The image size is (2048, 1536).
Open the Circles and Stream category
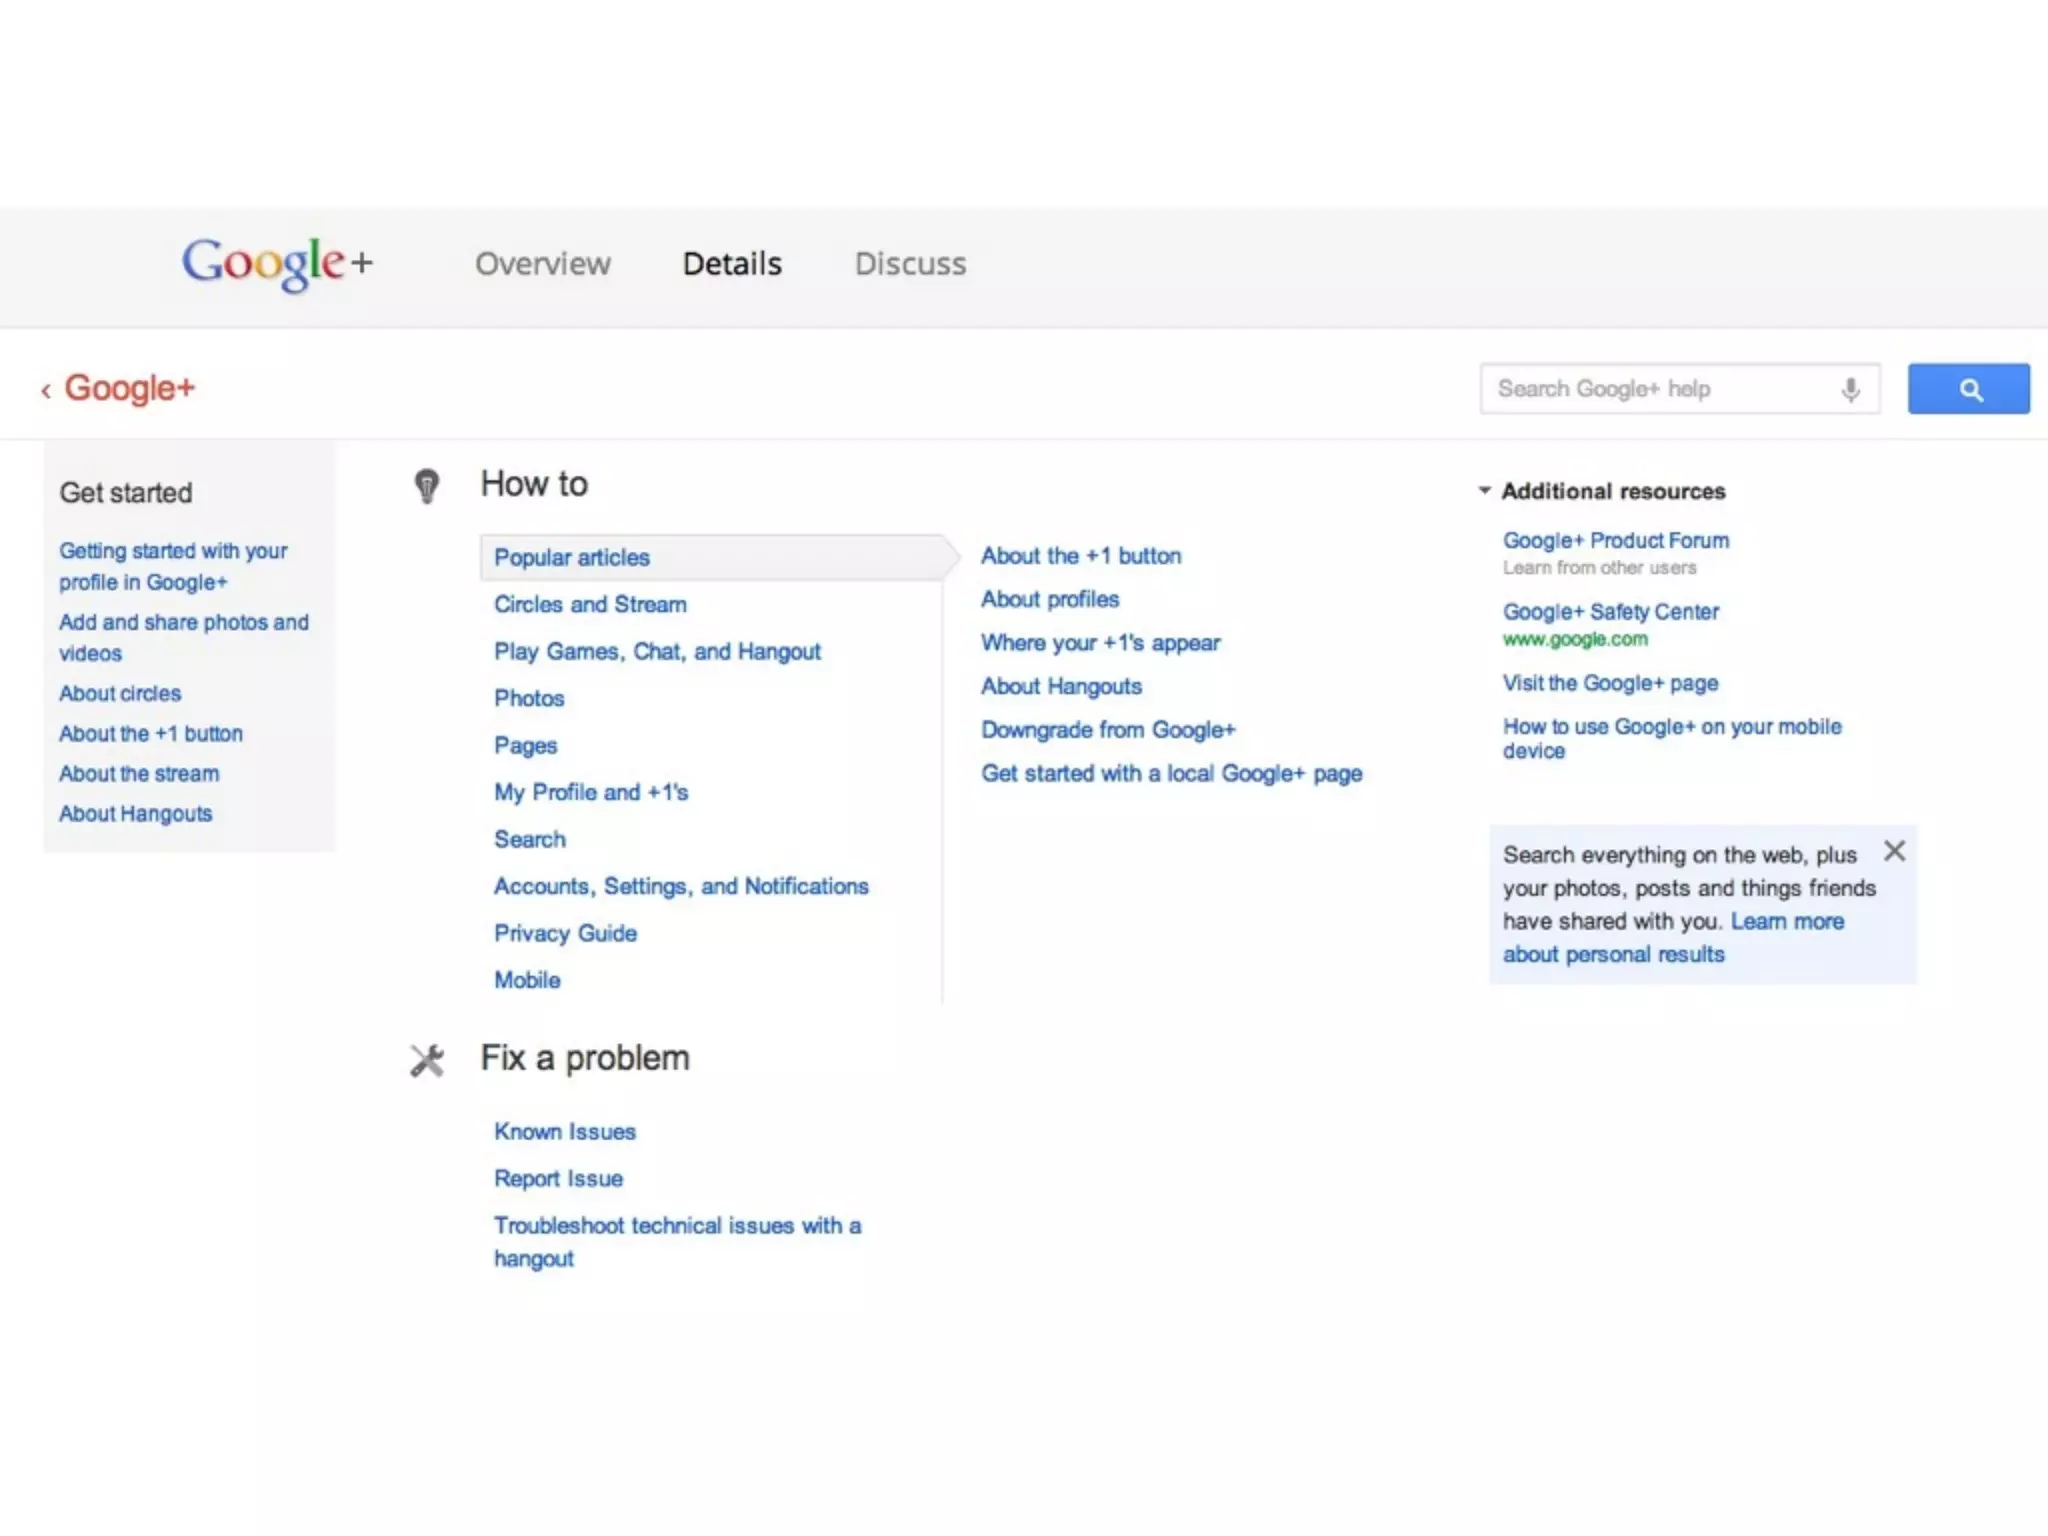(x=590, y=605)
